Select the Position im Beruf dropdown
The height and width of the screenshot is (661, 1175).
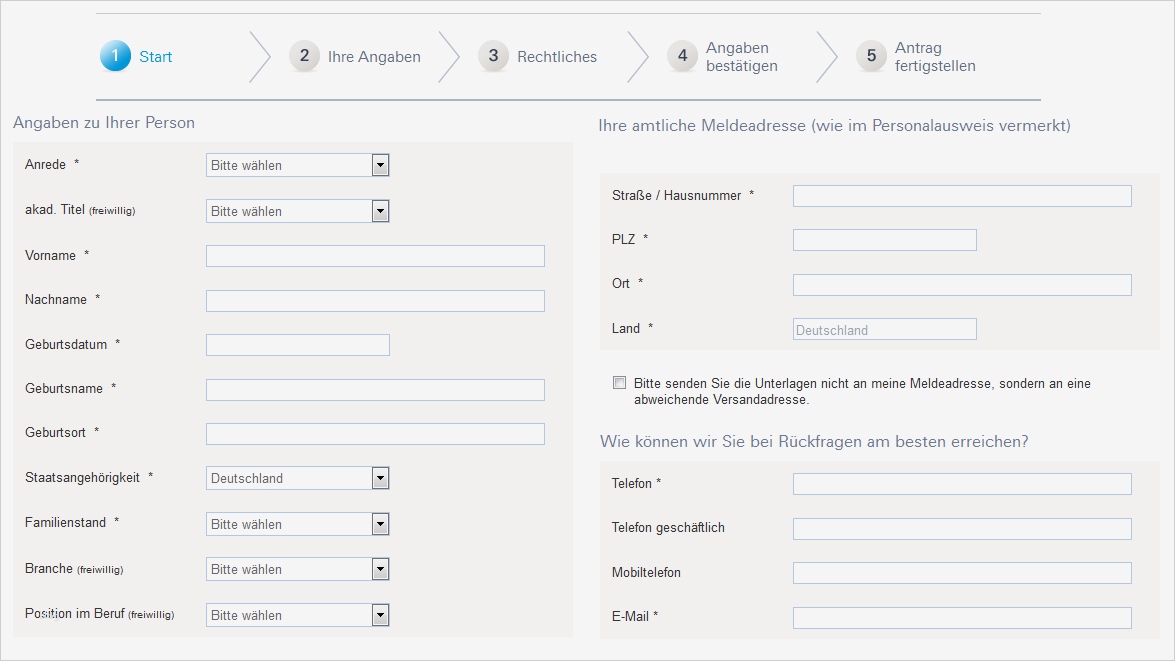[297, 615]
